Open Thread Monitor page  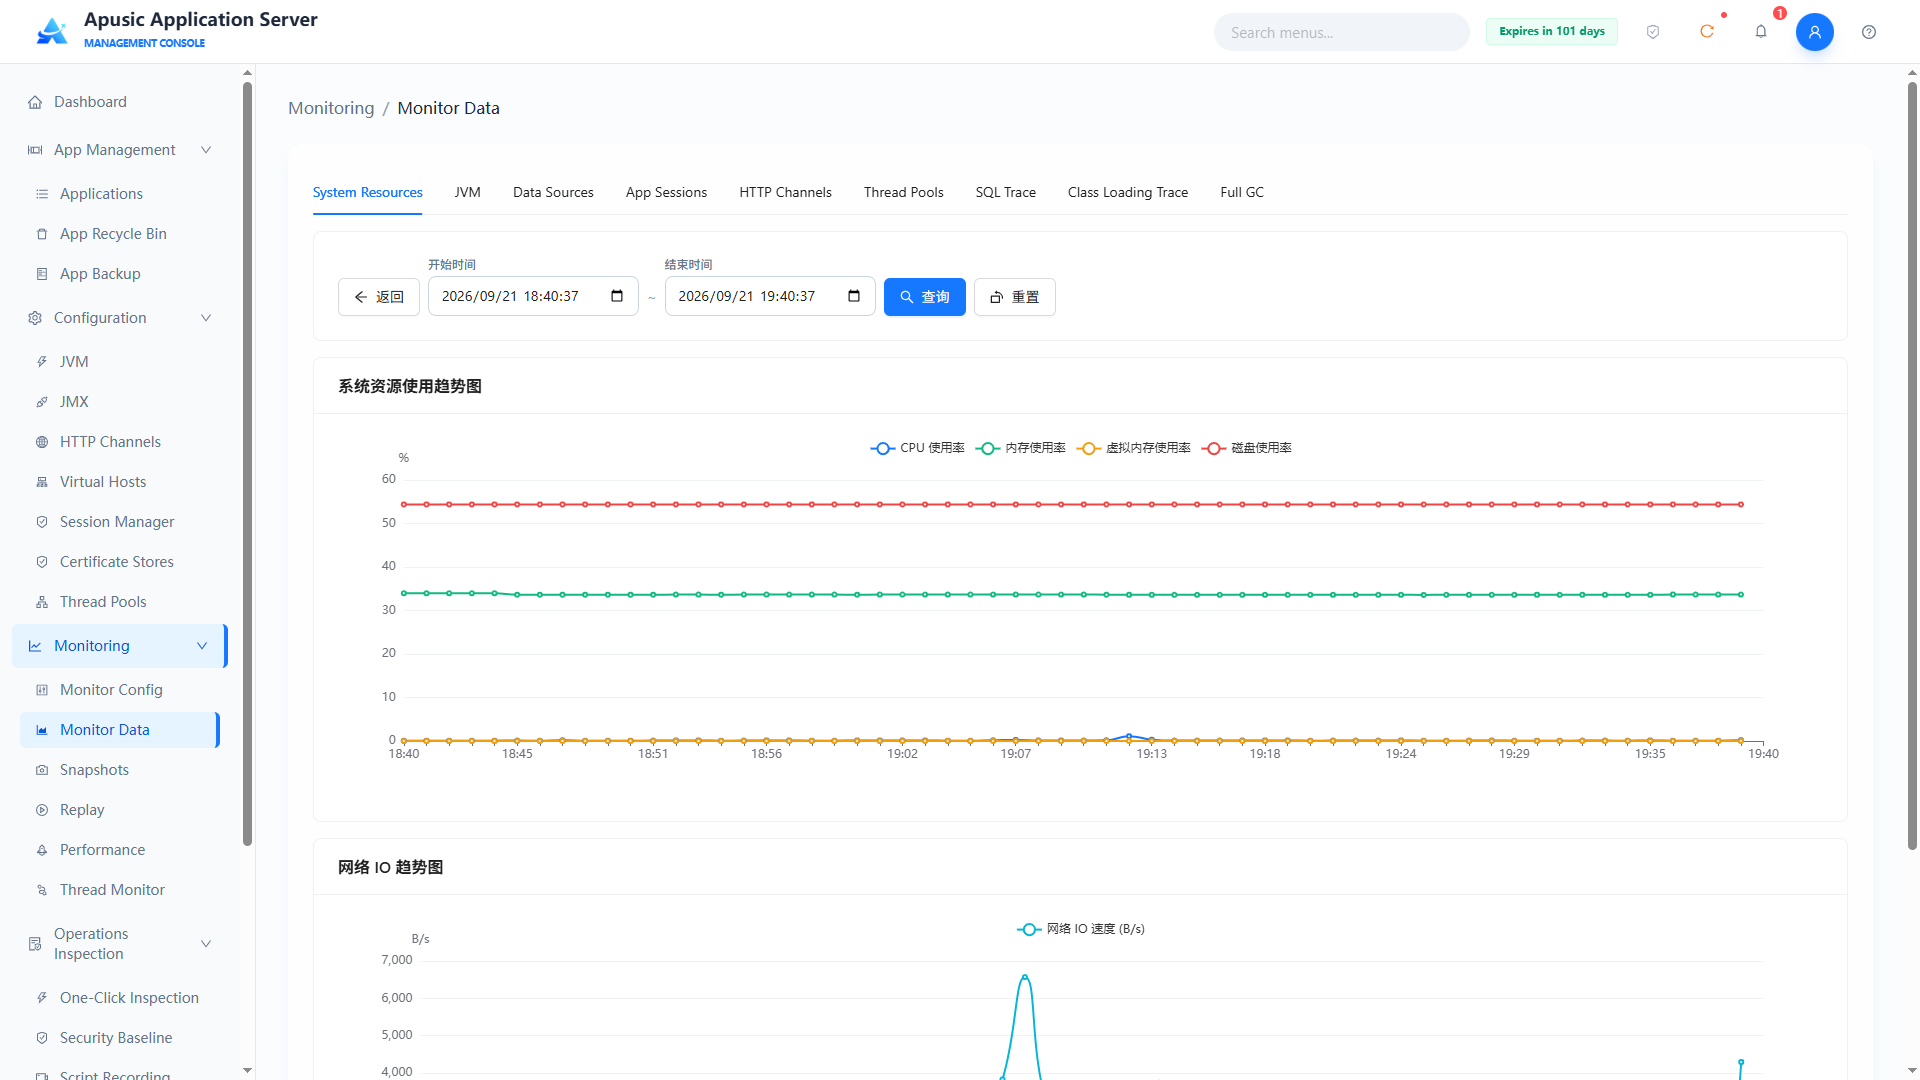click(x=120, y=890)
